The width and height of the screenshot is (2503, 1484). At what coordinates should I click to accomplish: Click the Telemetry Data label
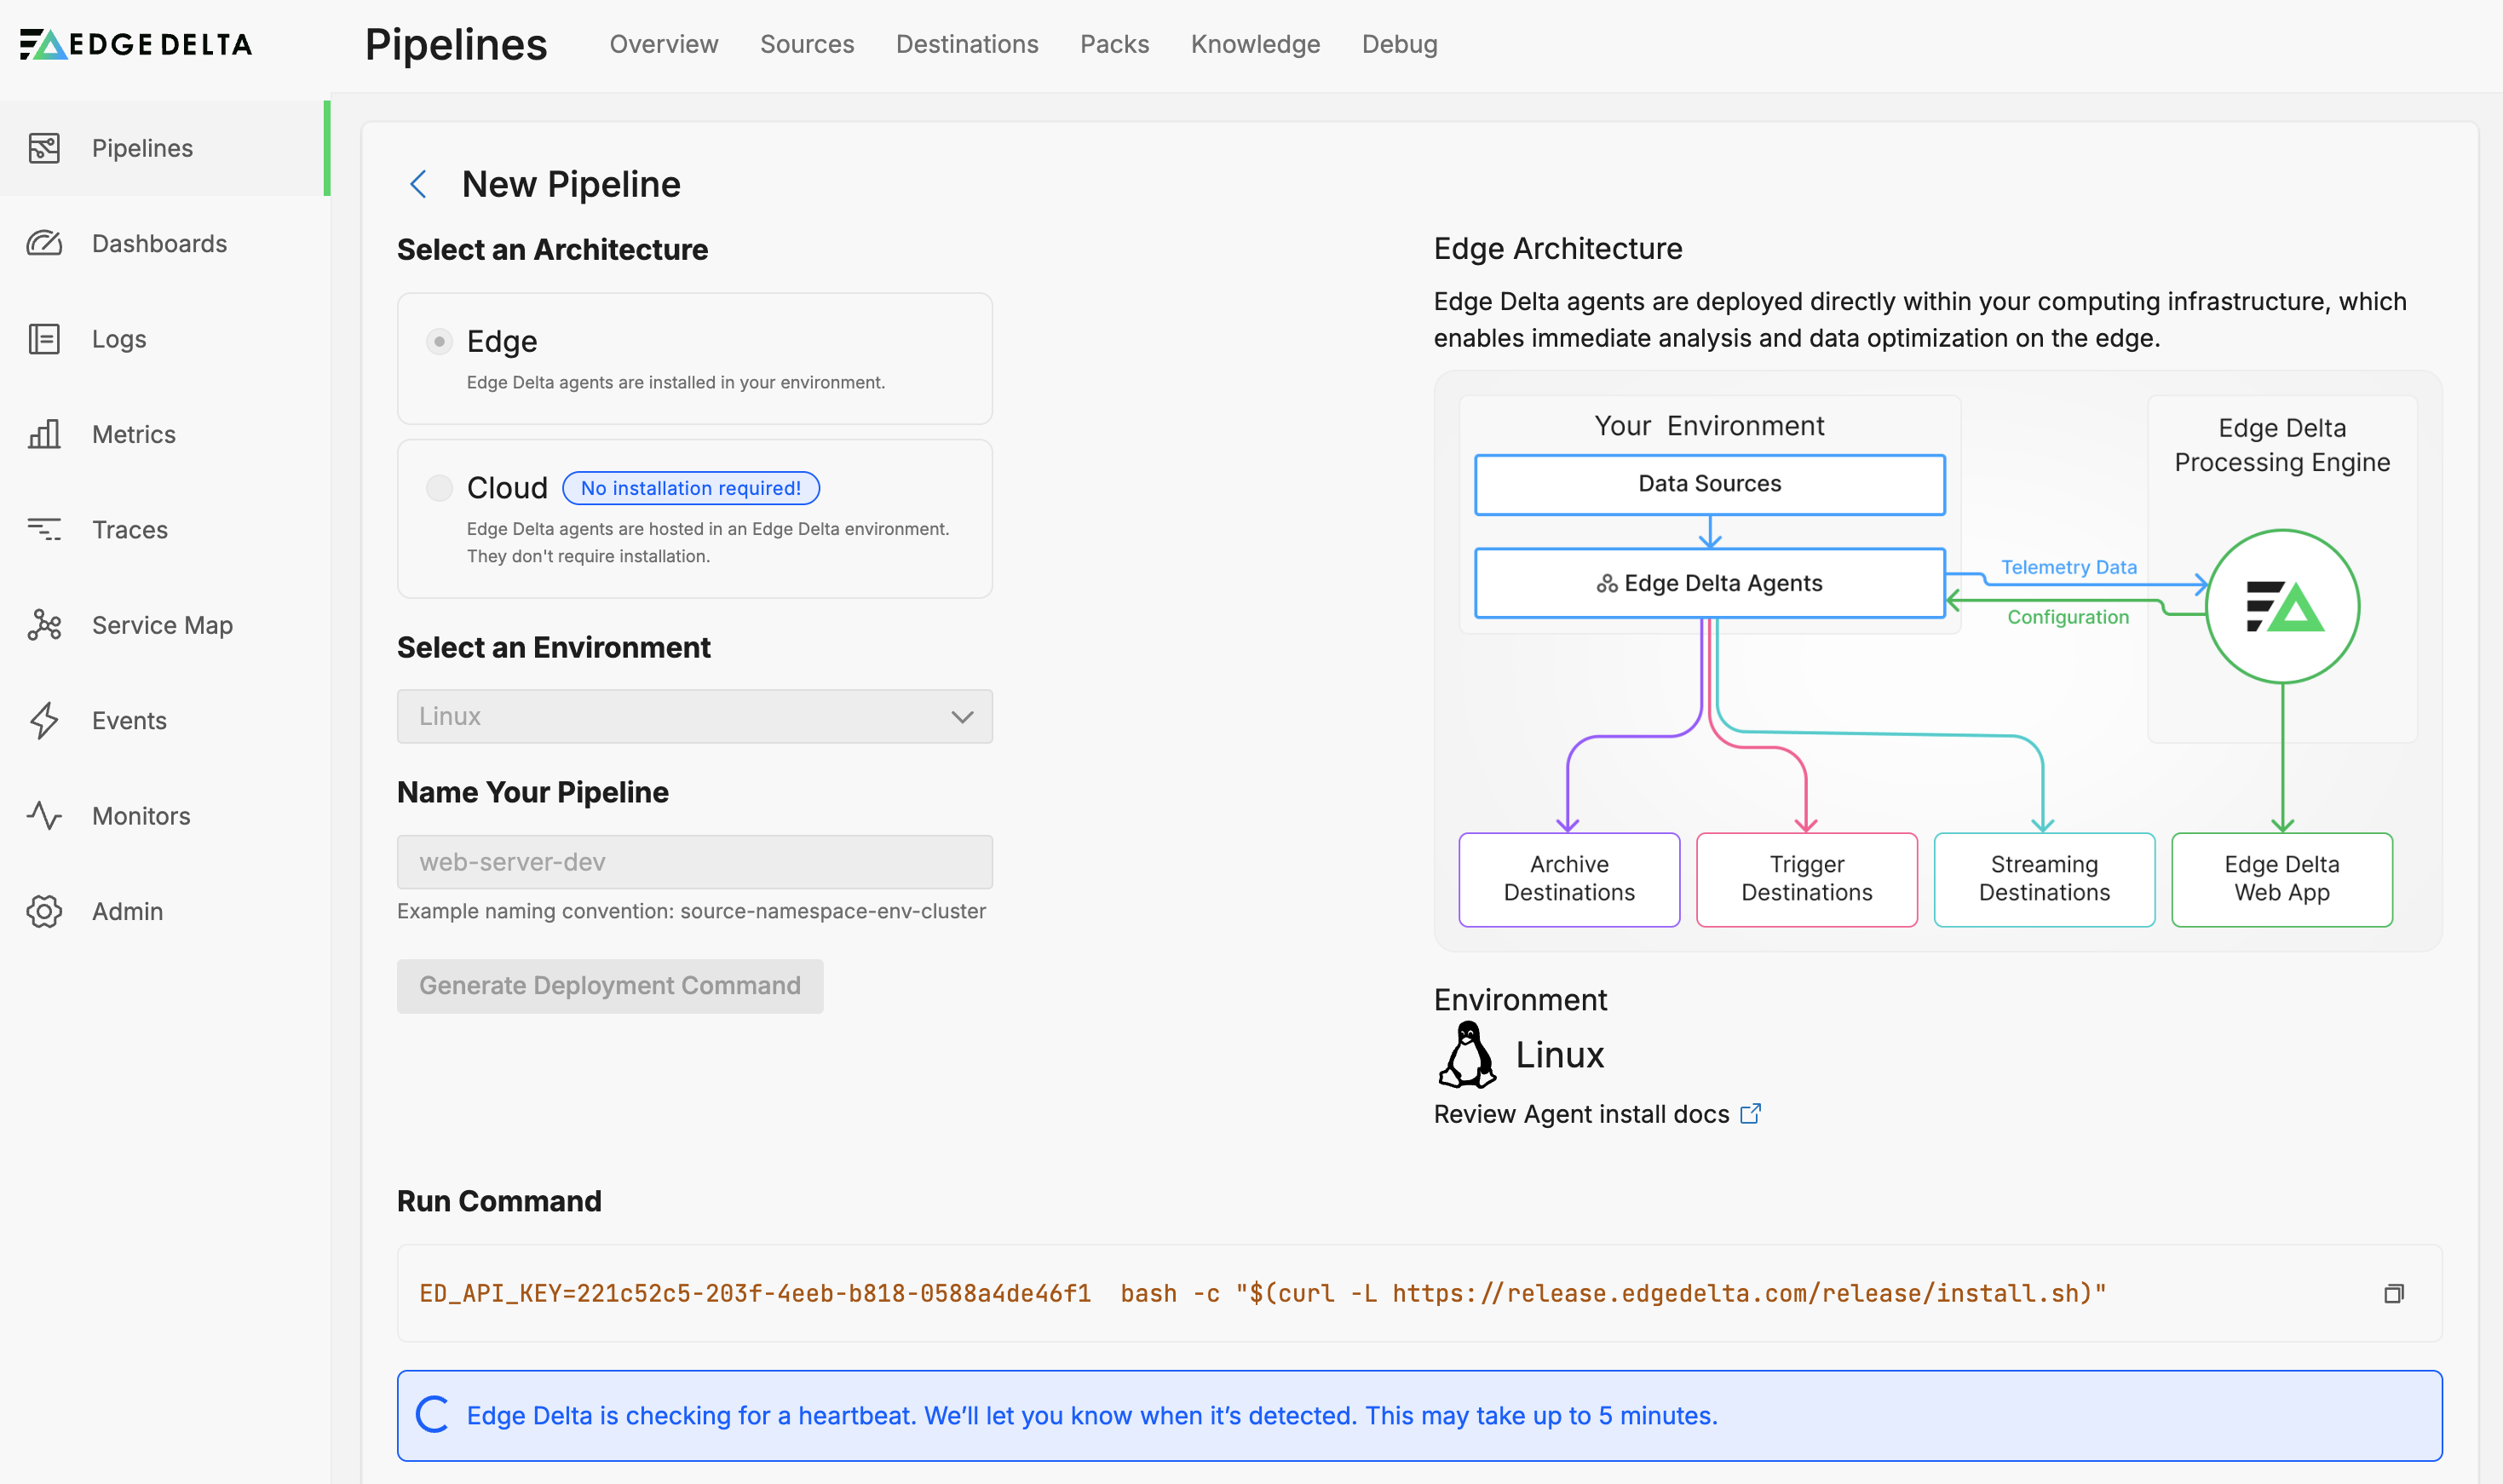tap(2068, 567)
